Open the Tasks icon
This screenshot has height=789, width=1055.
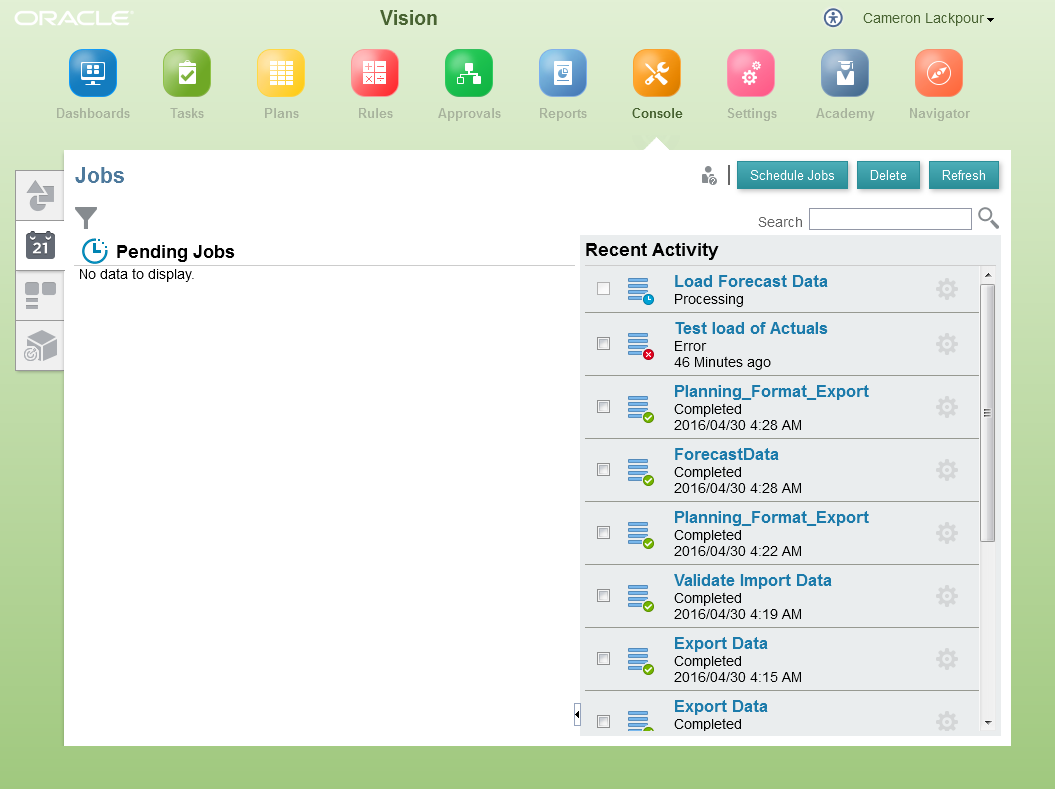pos(187,73)
